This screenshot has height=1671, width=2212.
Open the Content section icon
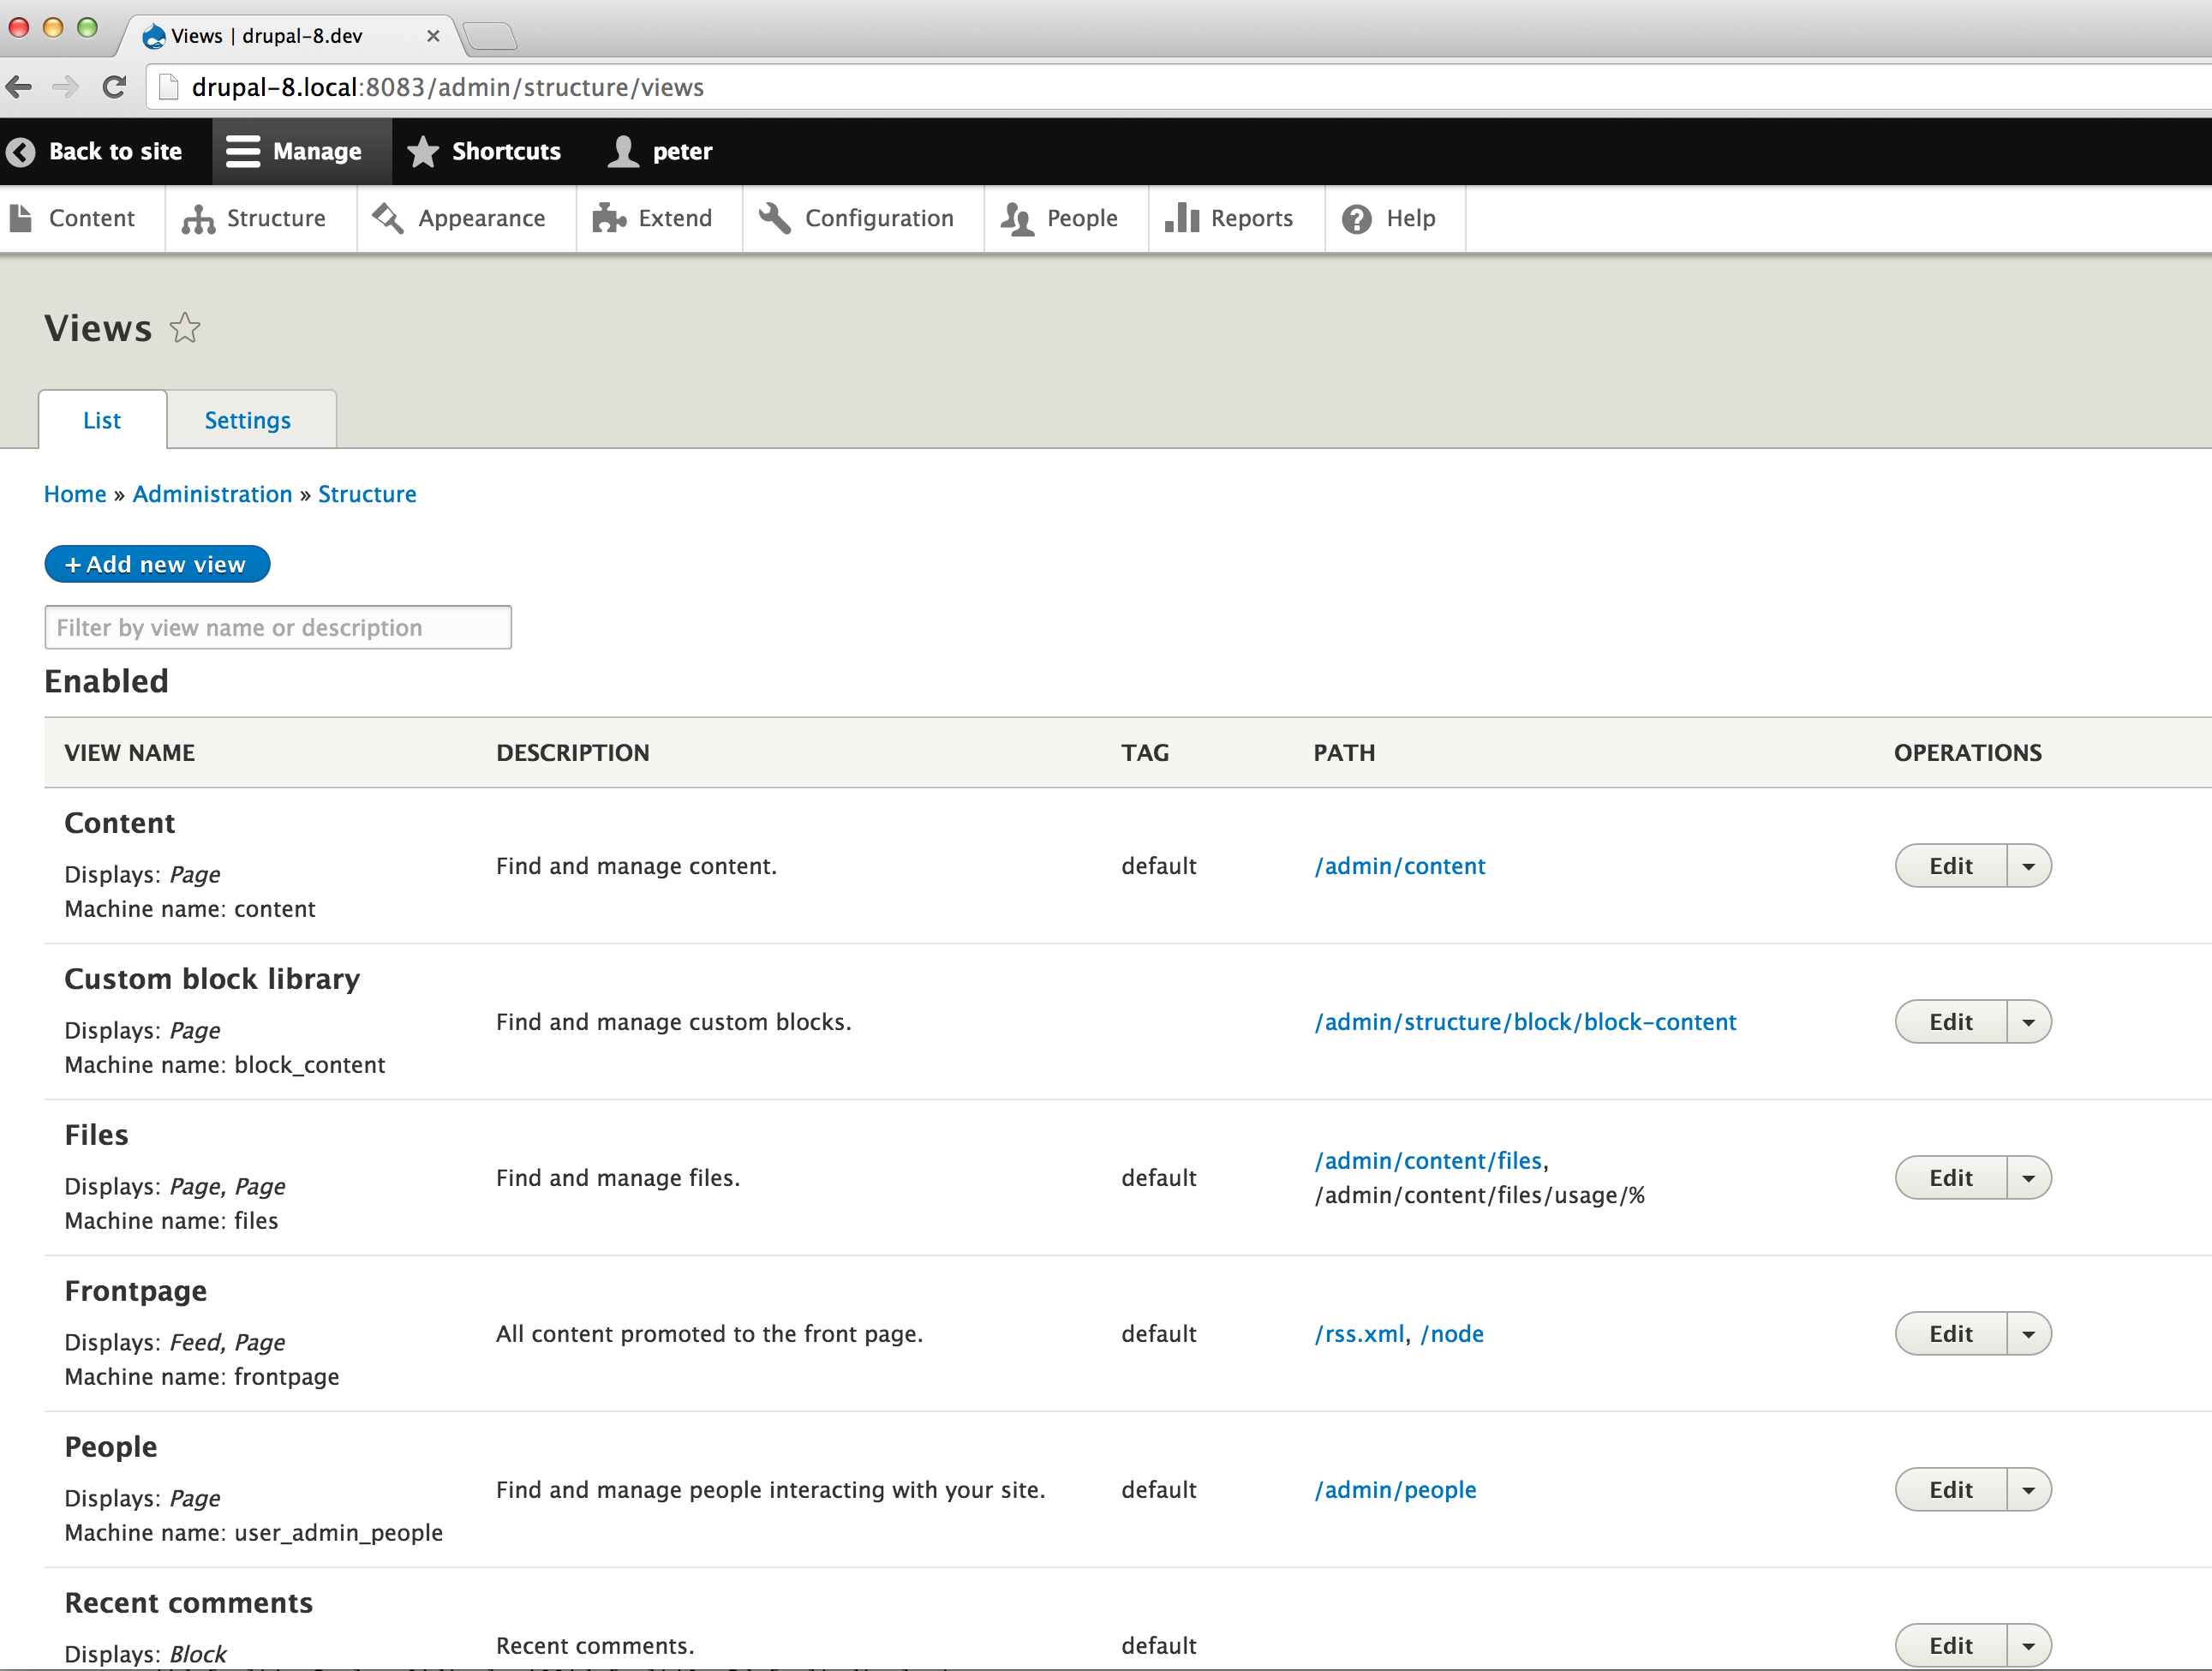22,218
